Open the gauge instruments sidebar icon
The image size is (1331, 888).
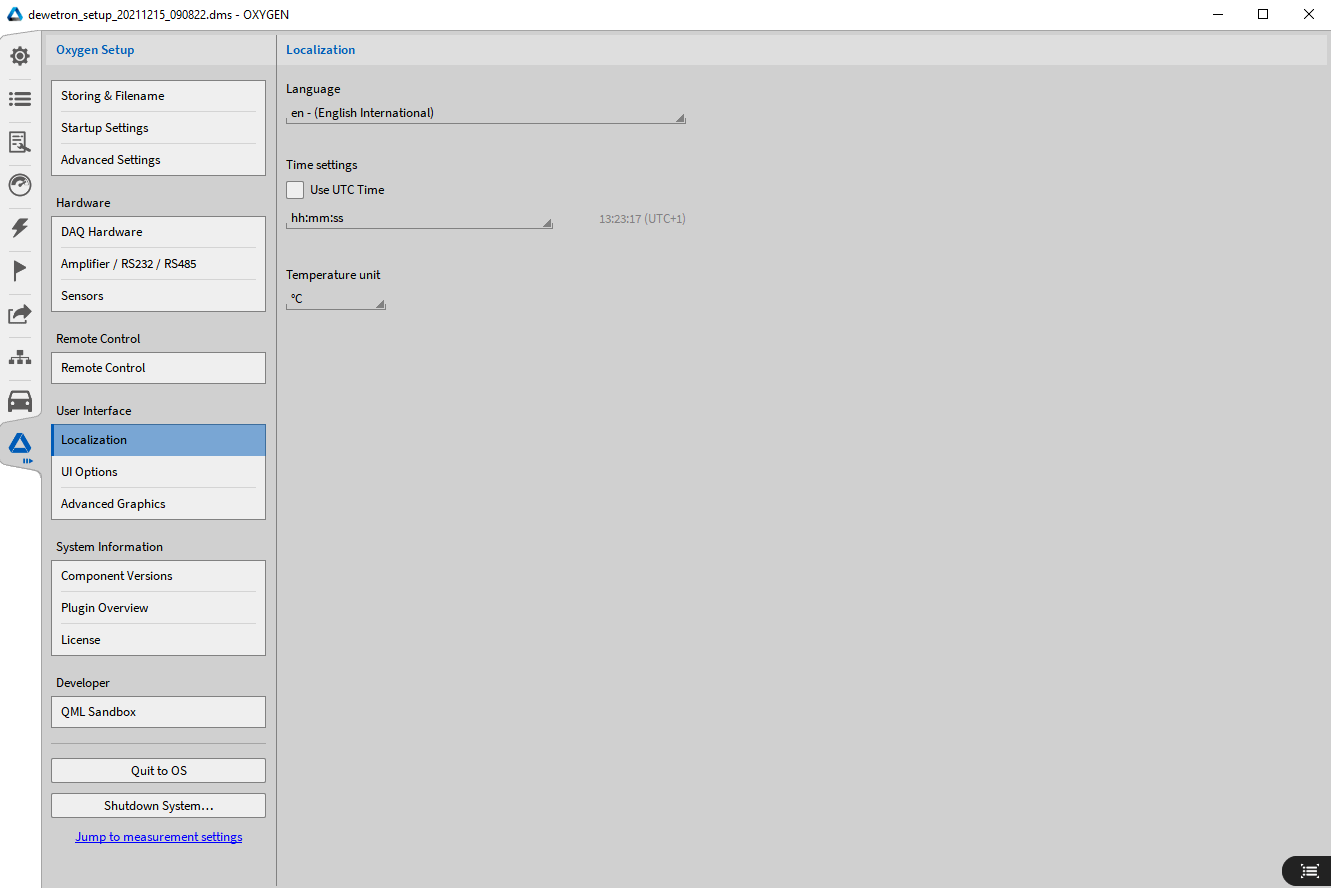[x=20, y=185]
